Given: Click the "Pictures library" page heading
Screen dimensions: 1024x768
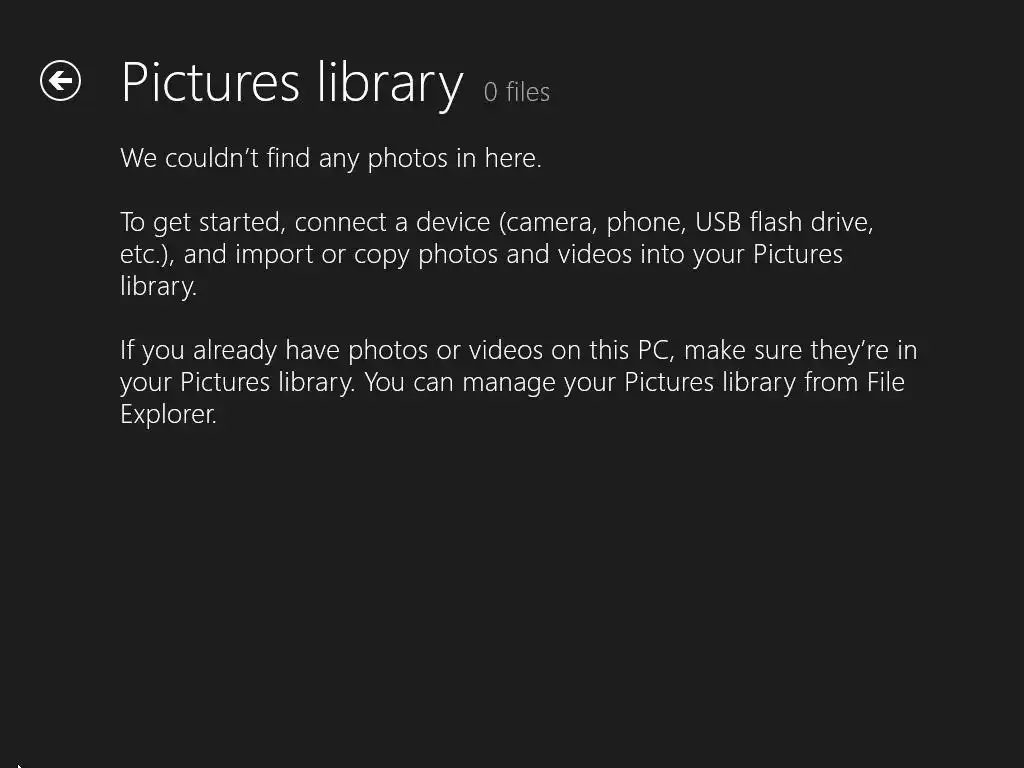Looking at the screenshot, I should tap(291, 82).
